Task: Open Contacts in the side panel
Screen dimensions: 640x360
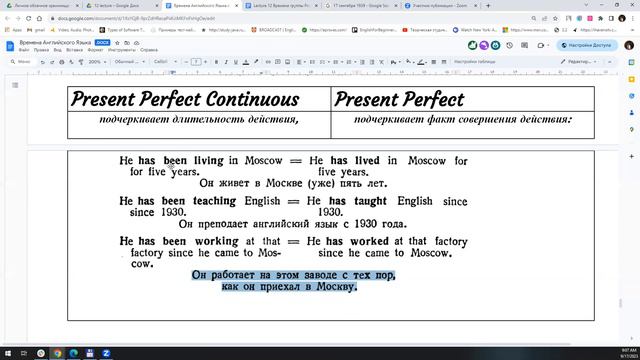Action: tap(631, 113)
